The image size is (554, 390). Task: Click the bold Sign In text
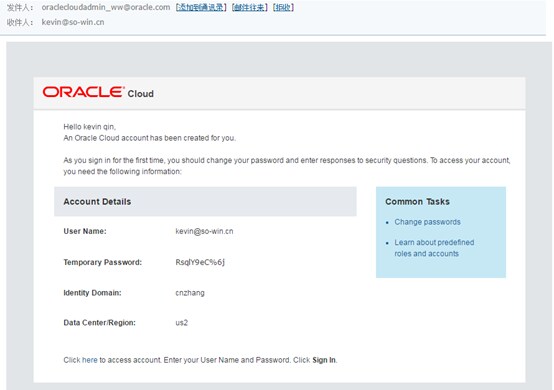click(x=324, y=360)
